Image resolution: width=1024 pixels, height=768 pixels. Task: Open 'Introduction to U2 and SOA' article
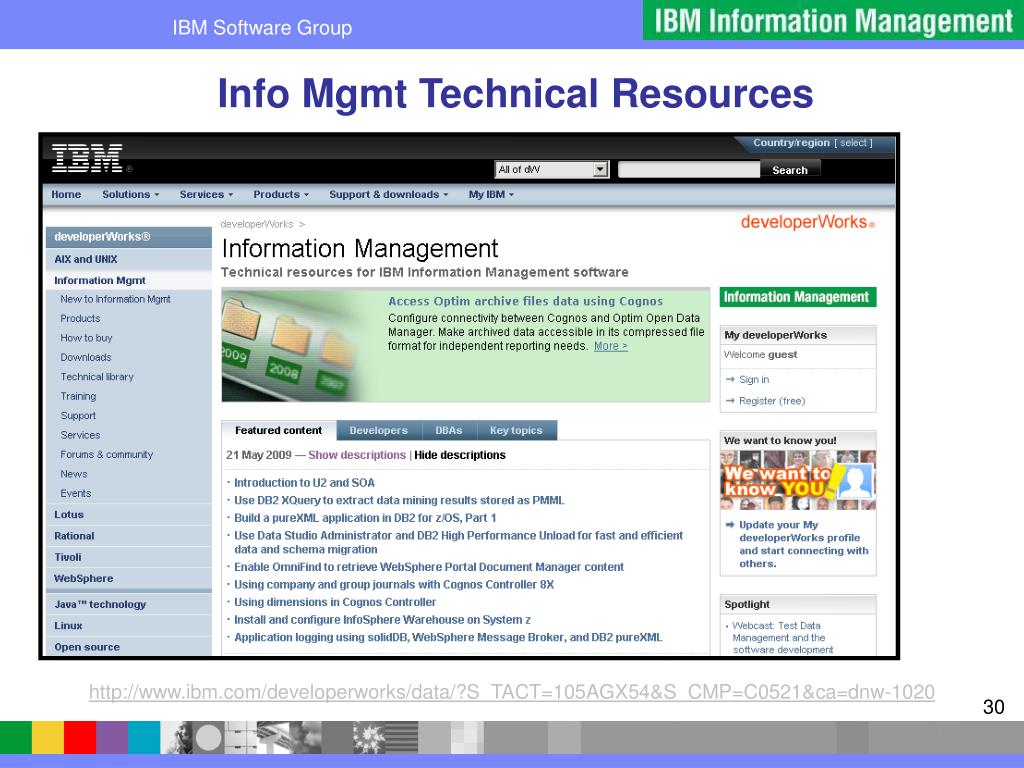point(304,483)
